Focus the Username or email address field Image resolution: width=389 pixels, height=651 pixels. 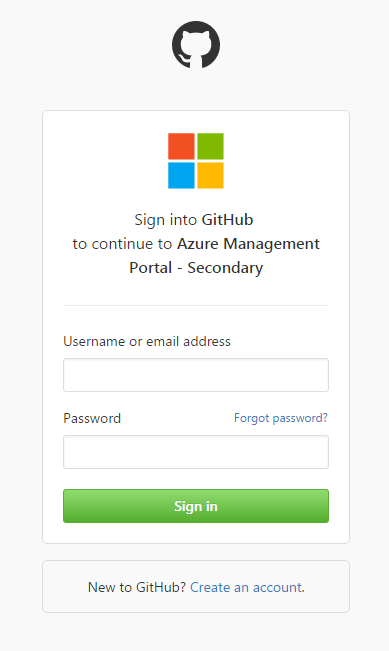(196, 375)
